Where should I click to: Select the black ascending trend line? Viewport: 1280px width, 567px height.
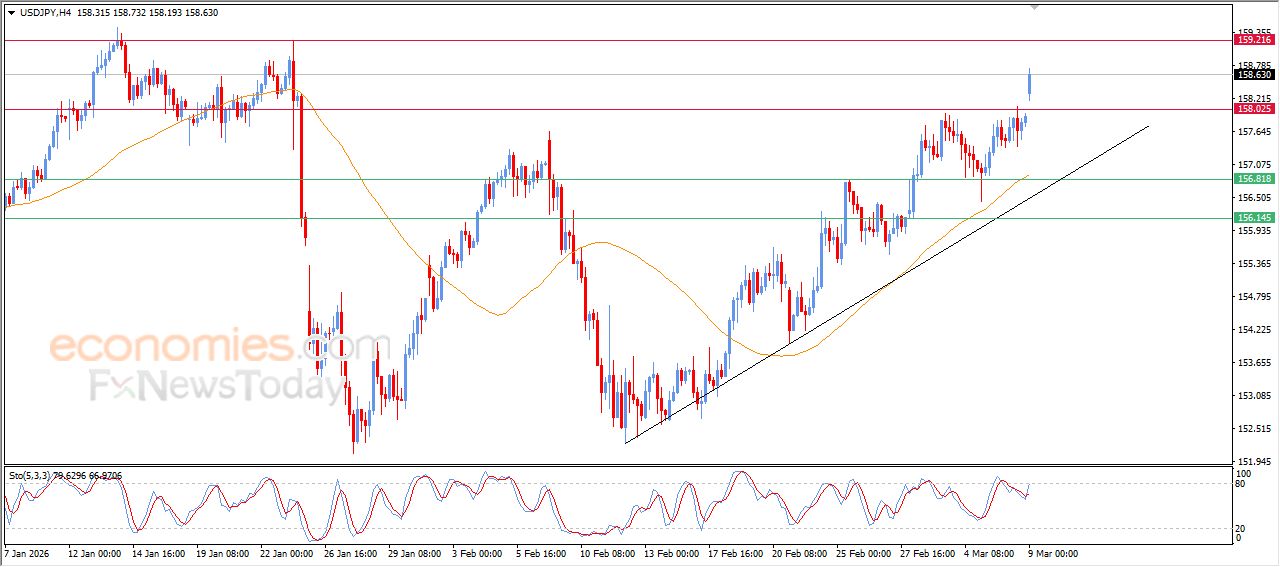[900, 278]
